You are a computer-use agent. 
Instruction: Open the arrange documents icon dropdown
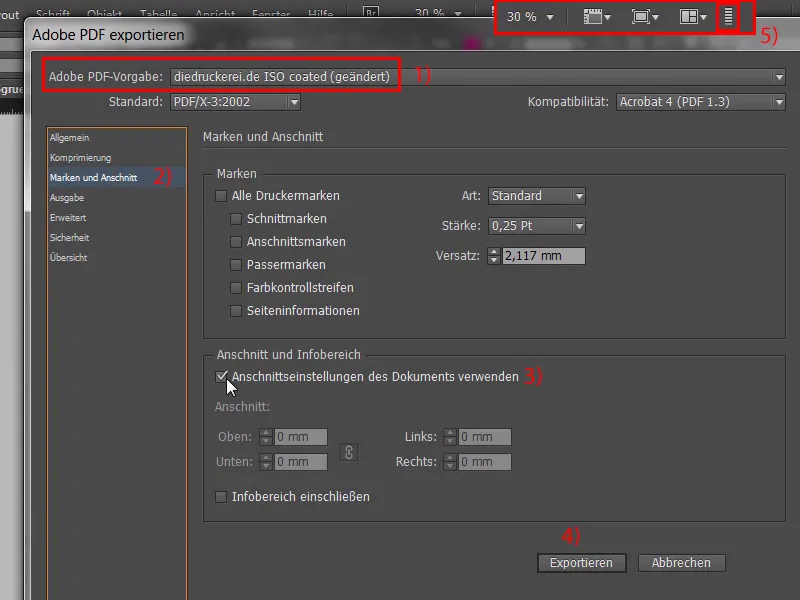(x=693, y=17)
